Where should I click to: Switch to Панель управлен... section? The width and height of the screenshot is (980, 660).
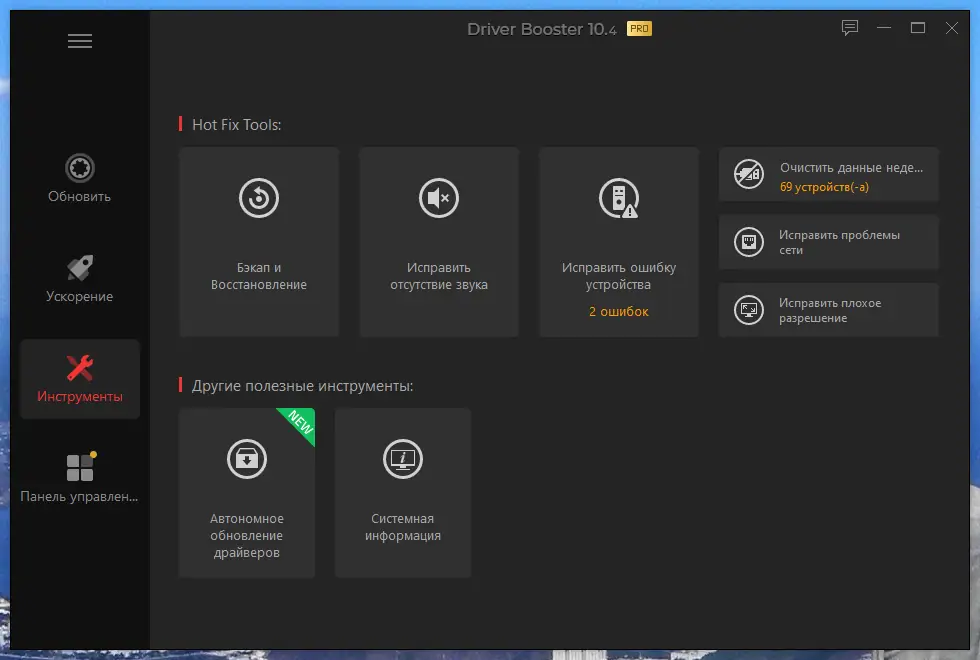pyautogui.click(x=79, y=468)
